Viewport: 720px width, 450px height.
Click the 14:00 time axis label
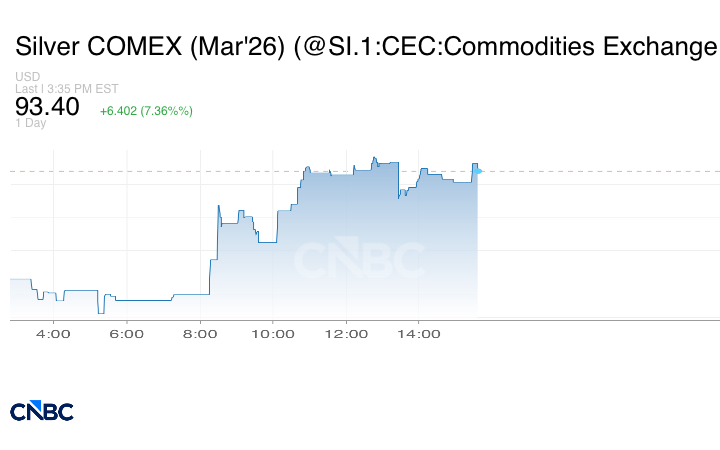tap(419, 334)
